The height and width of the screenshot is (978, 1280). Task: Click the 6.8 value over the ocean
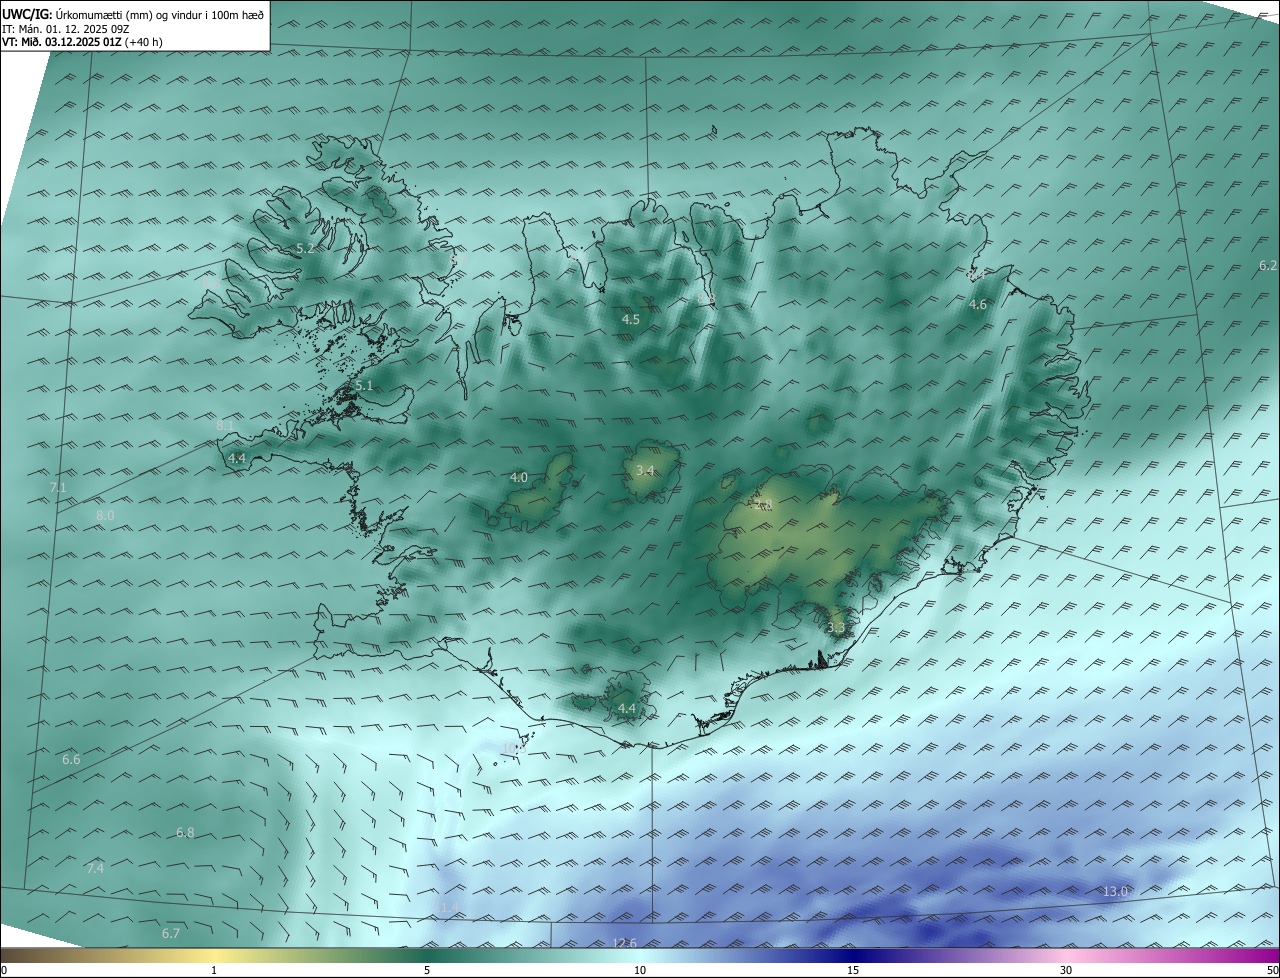click(185, 833)
